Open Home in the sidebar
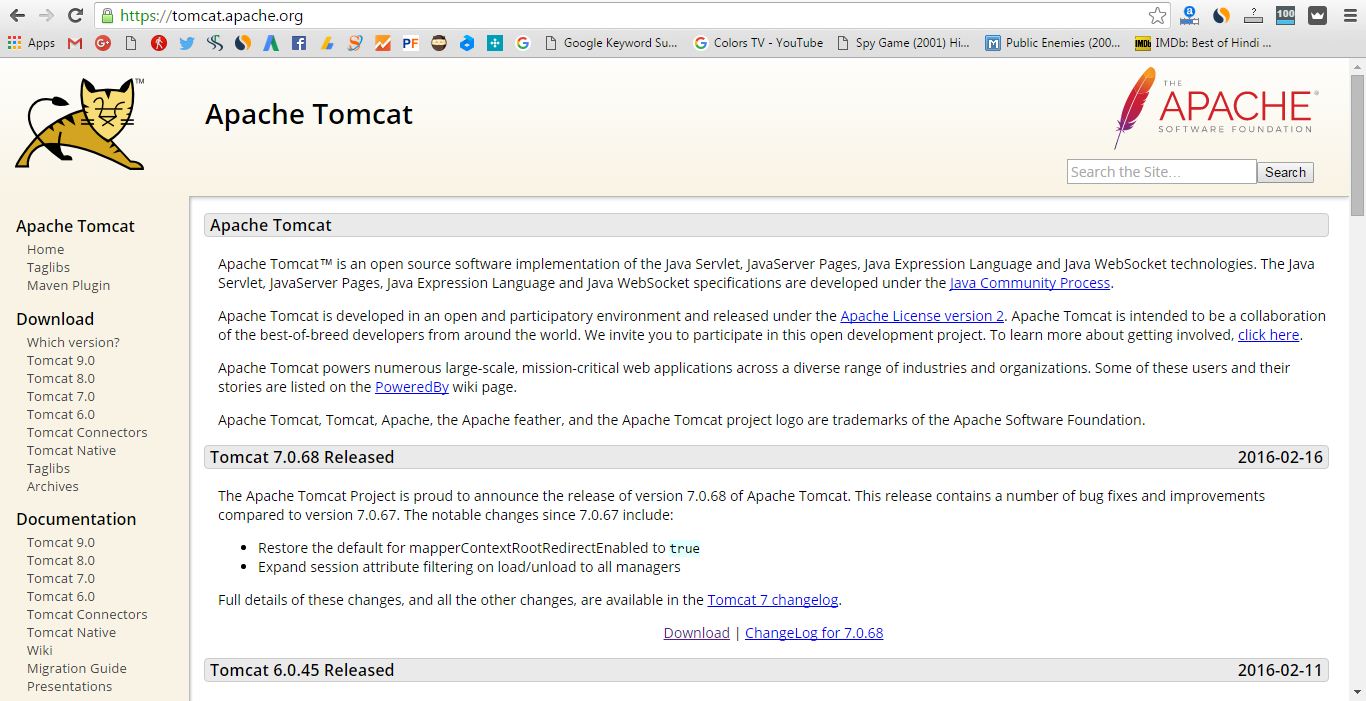1366x701 pixels. 45,249
